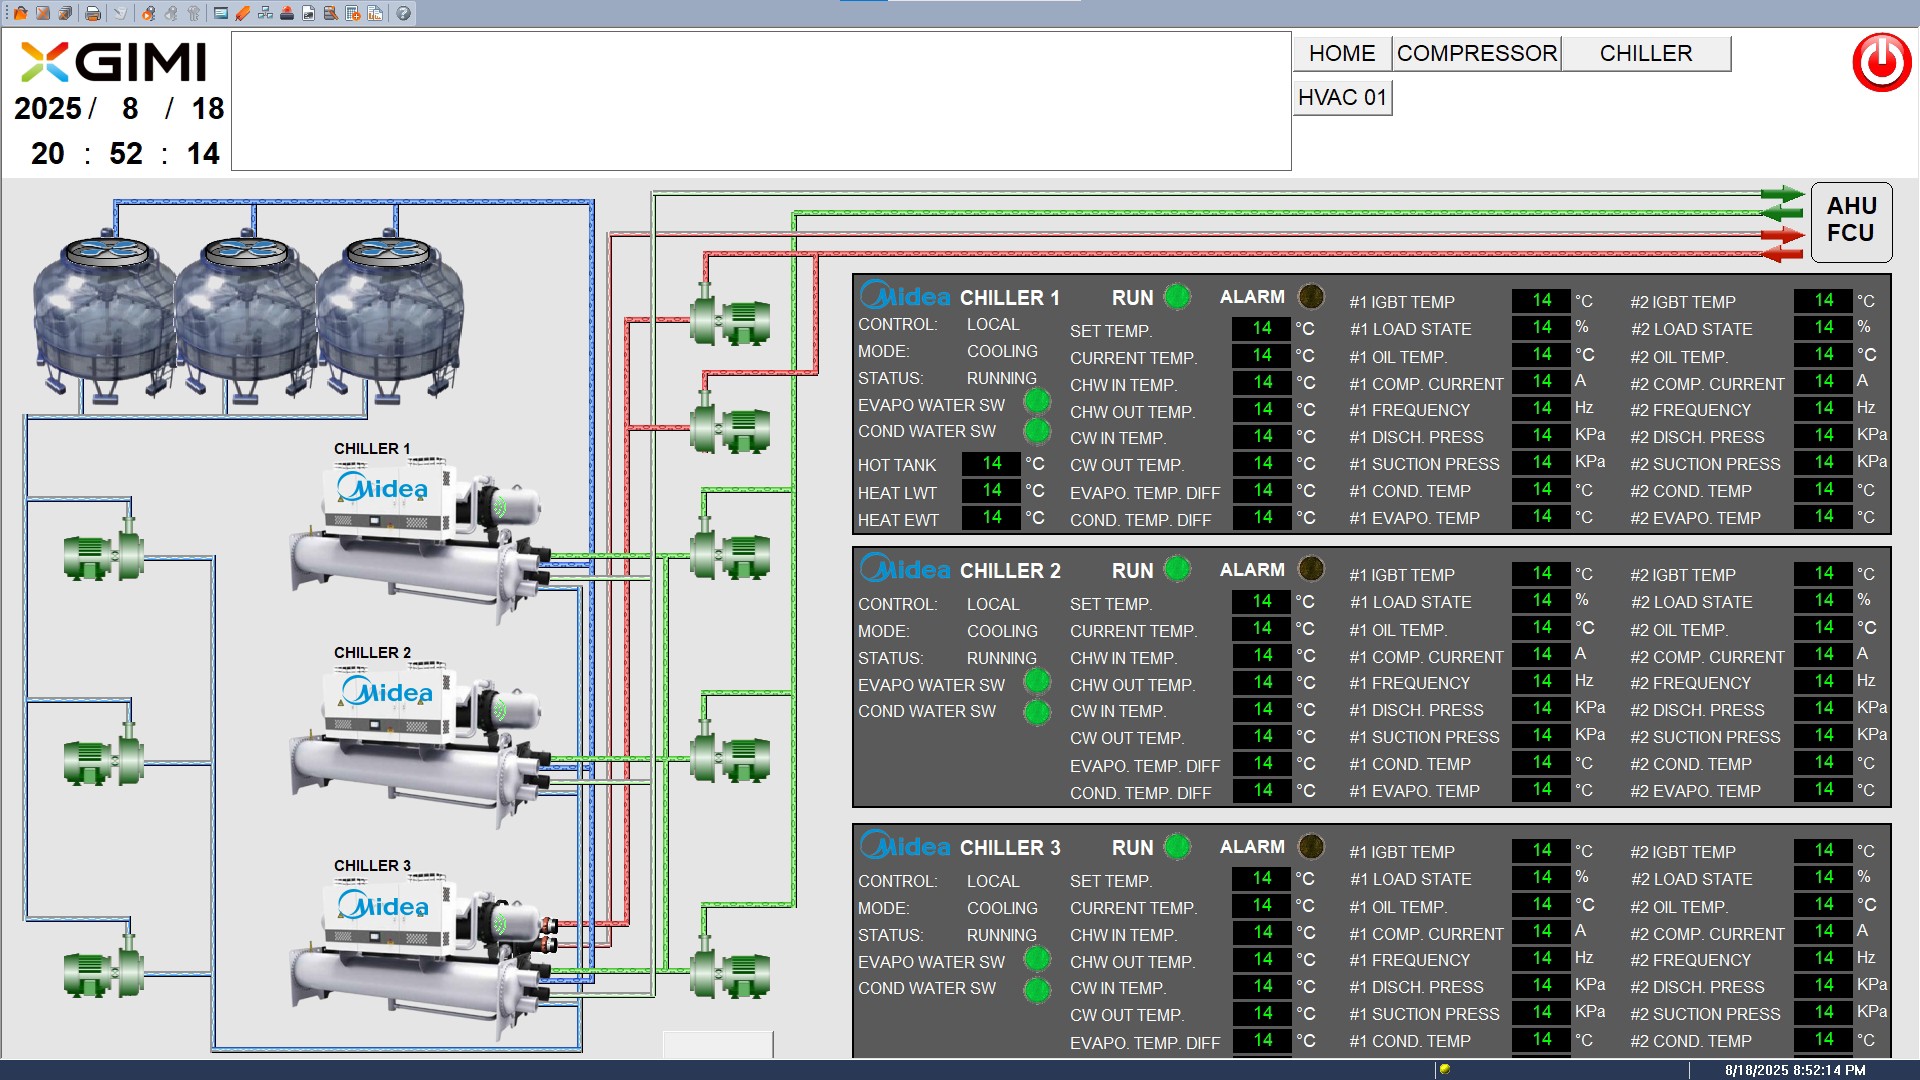Click Chiller 2 MODE 'COOLING' text

(x=1002, y=631)
